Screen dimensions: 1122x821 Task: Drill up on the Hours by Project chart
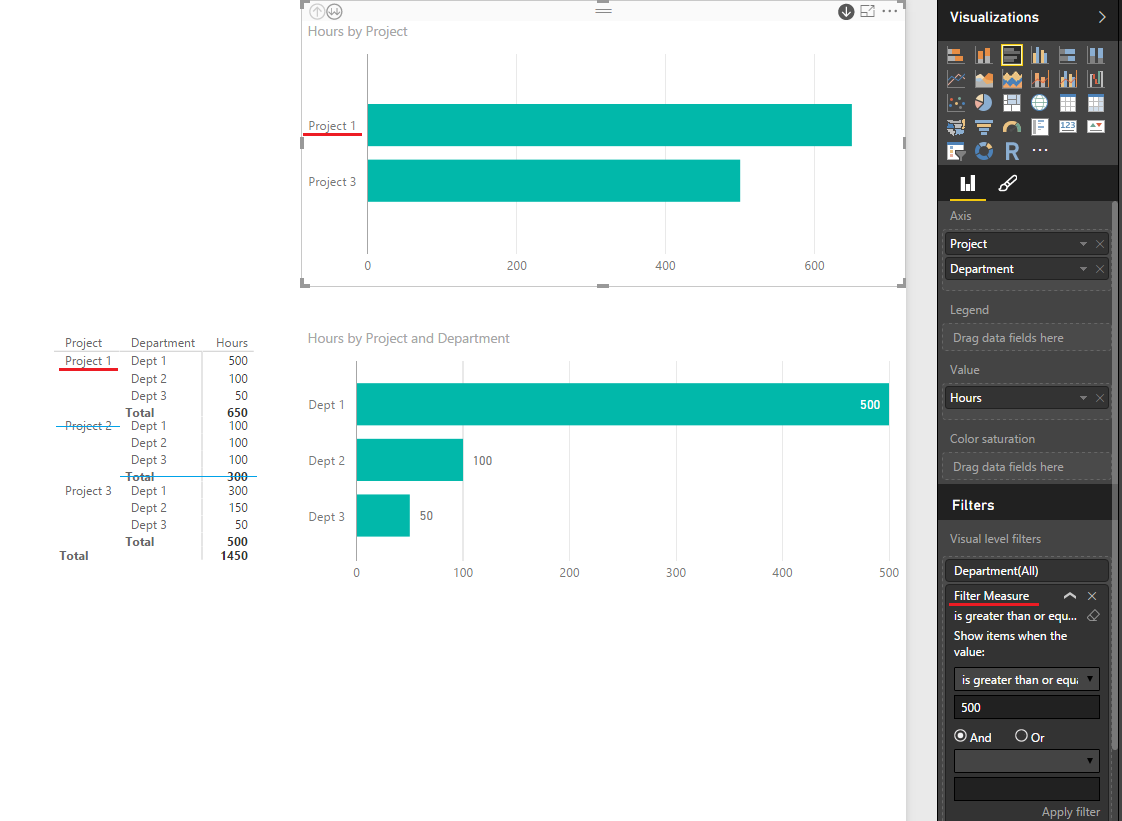[317, 11]
